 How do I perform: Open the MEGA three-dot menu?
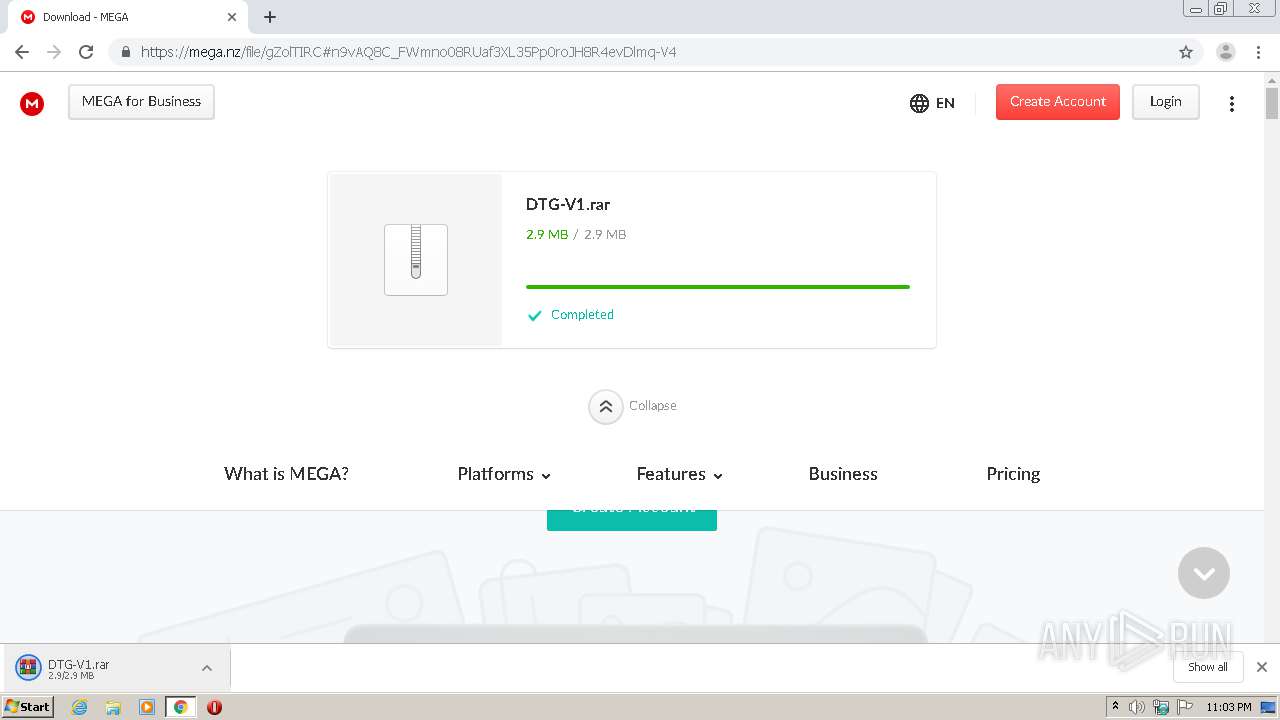point(1232,104)
